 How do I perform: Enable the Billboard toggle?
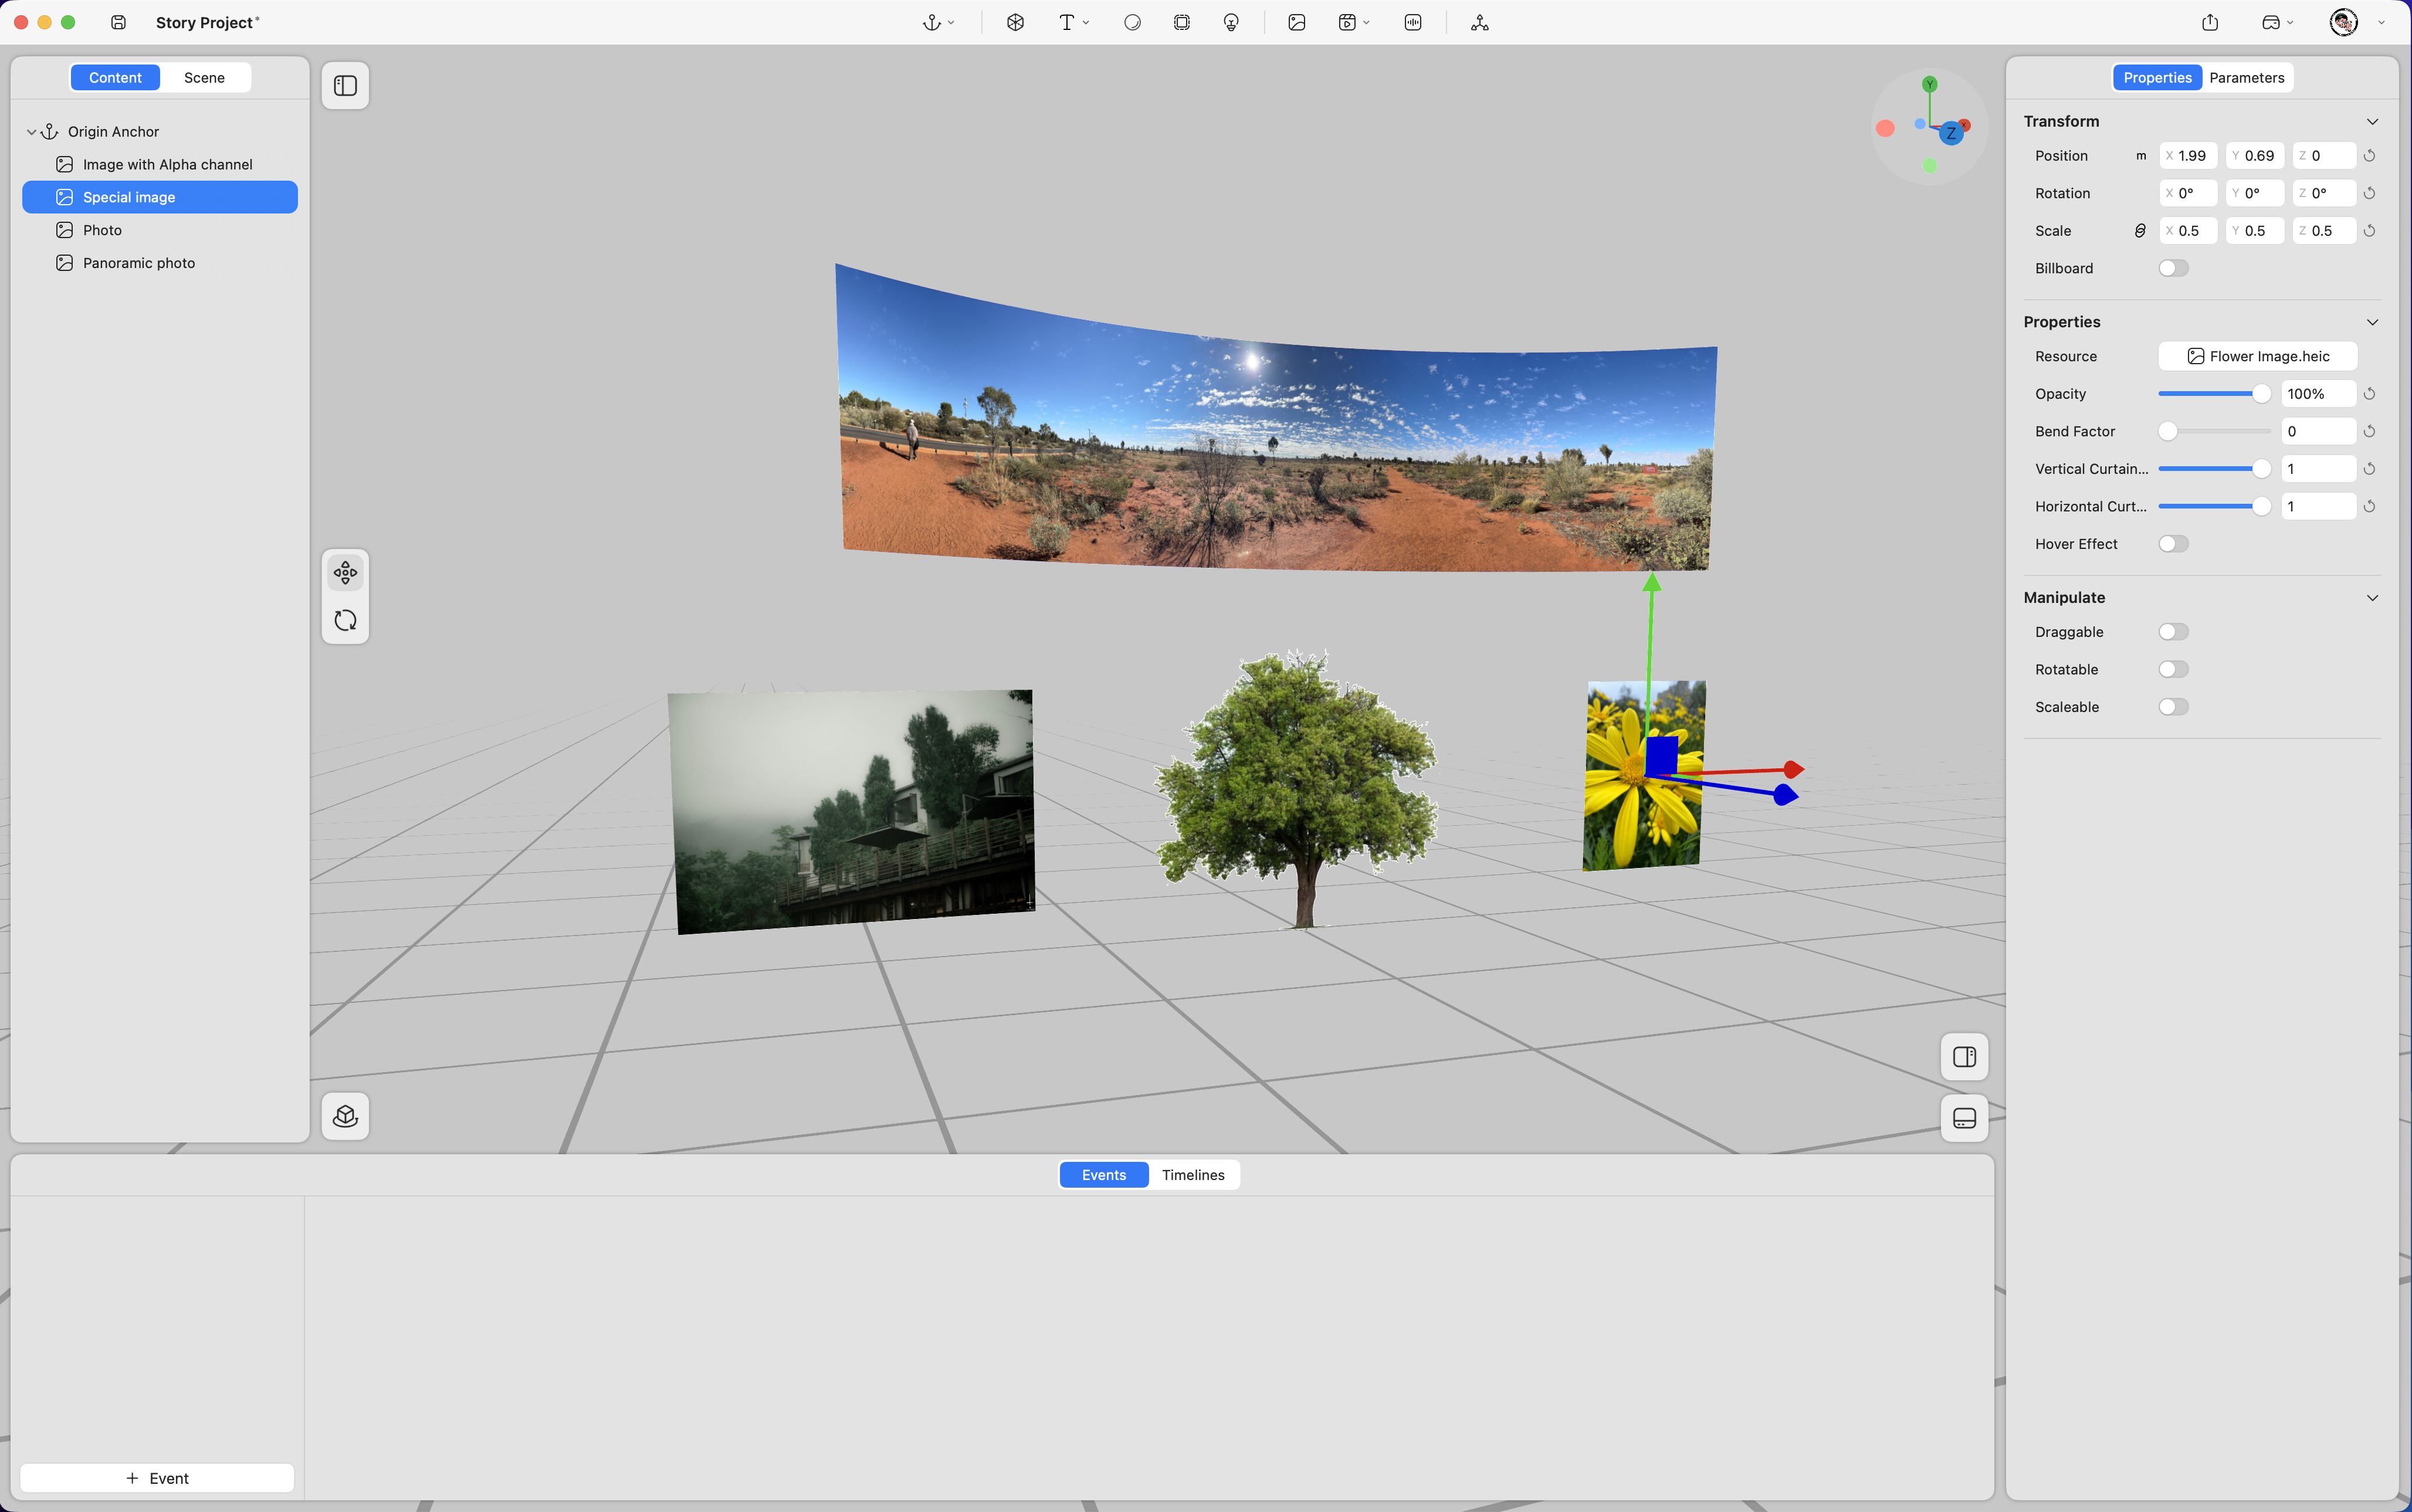coord(2173,268)
